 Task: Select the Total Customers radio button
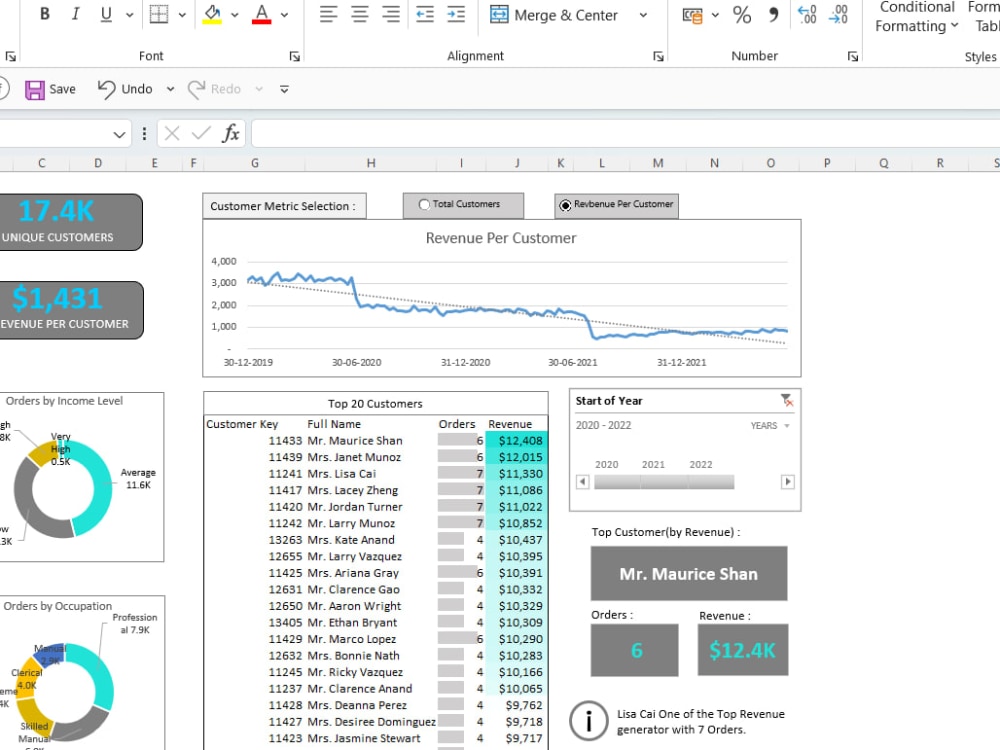(x=424, y=205)
